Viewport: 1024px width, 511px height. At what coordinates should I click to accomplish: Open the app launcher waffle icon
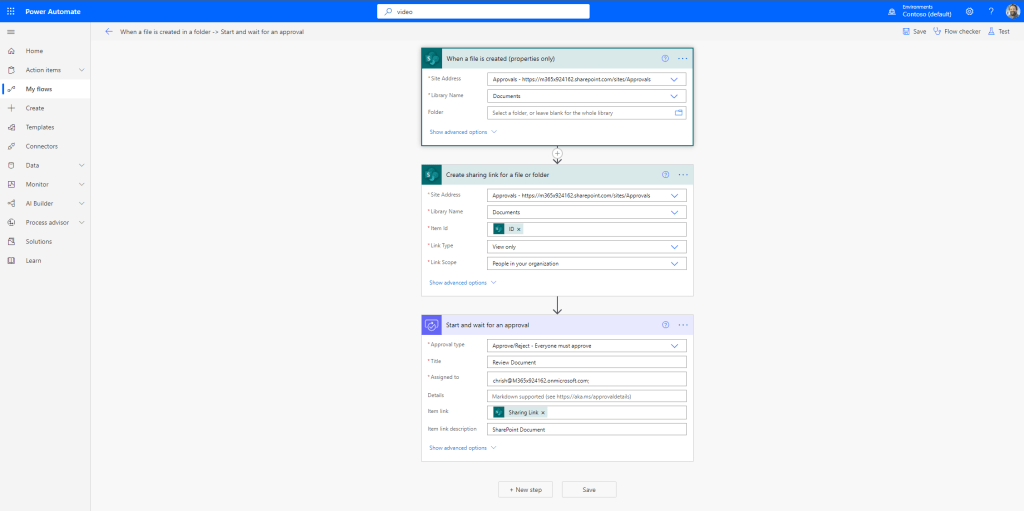pyautogui.click(x=10, y=11)
